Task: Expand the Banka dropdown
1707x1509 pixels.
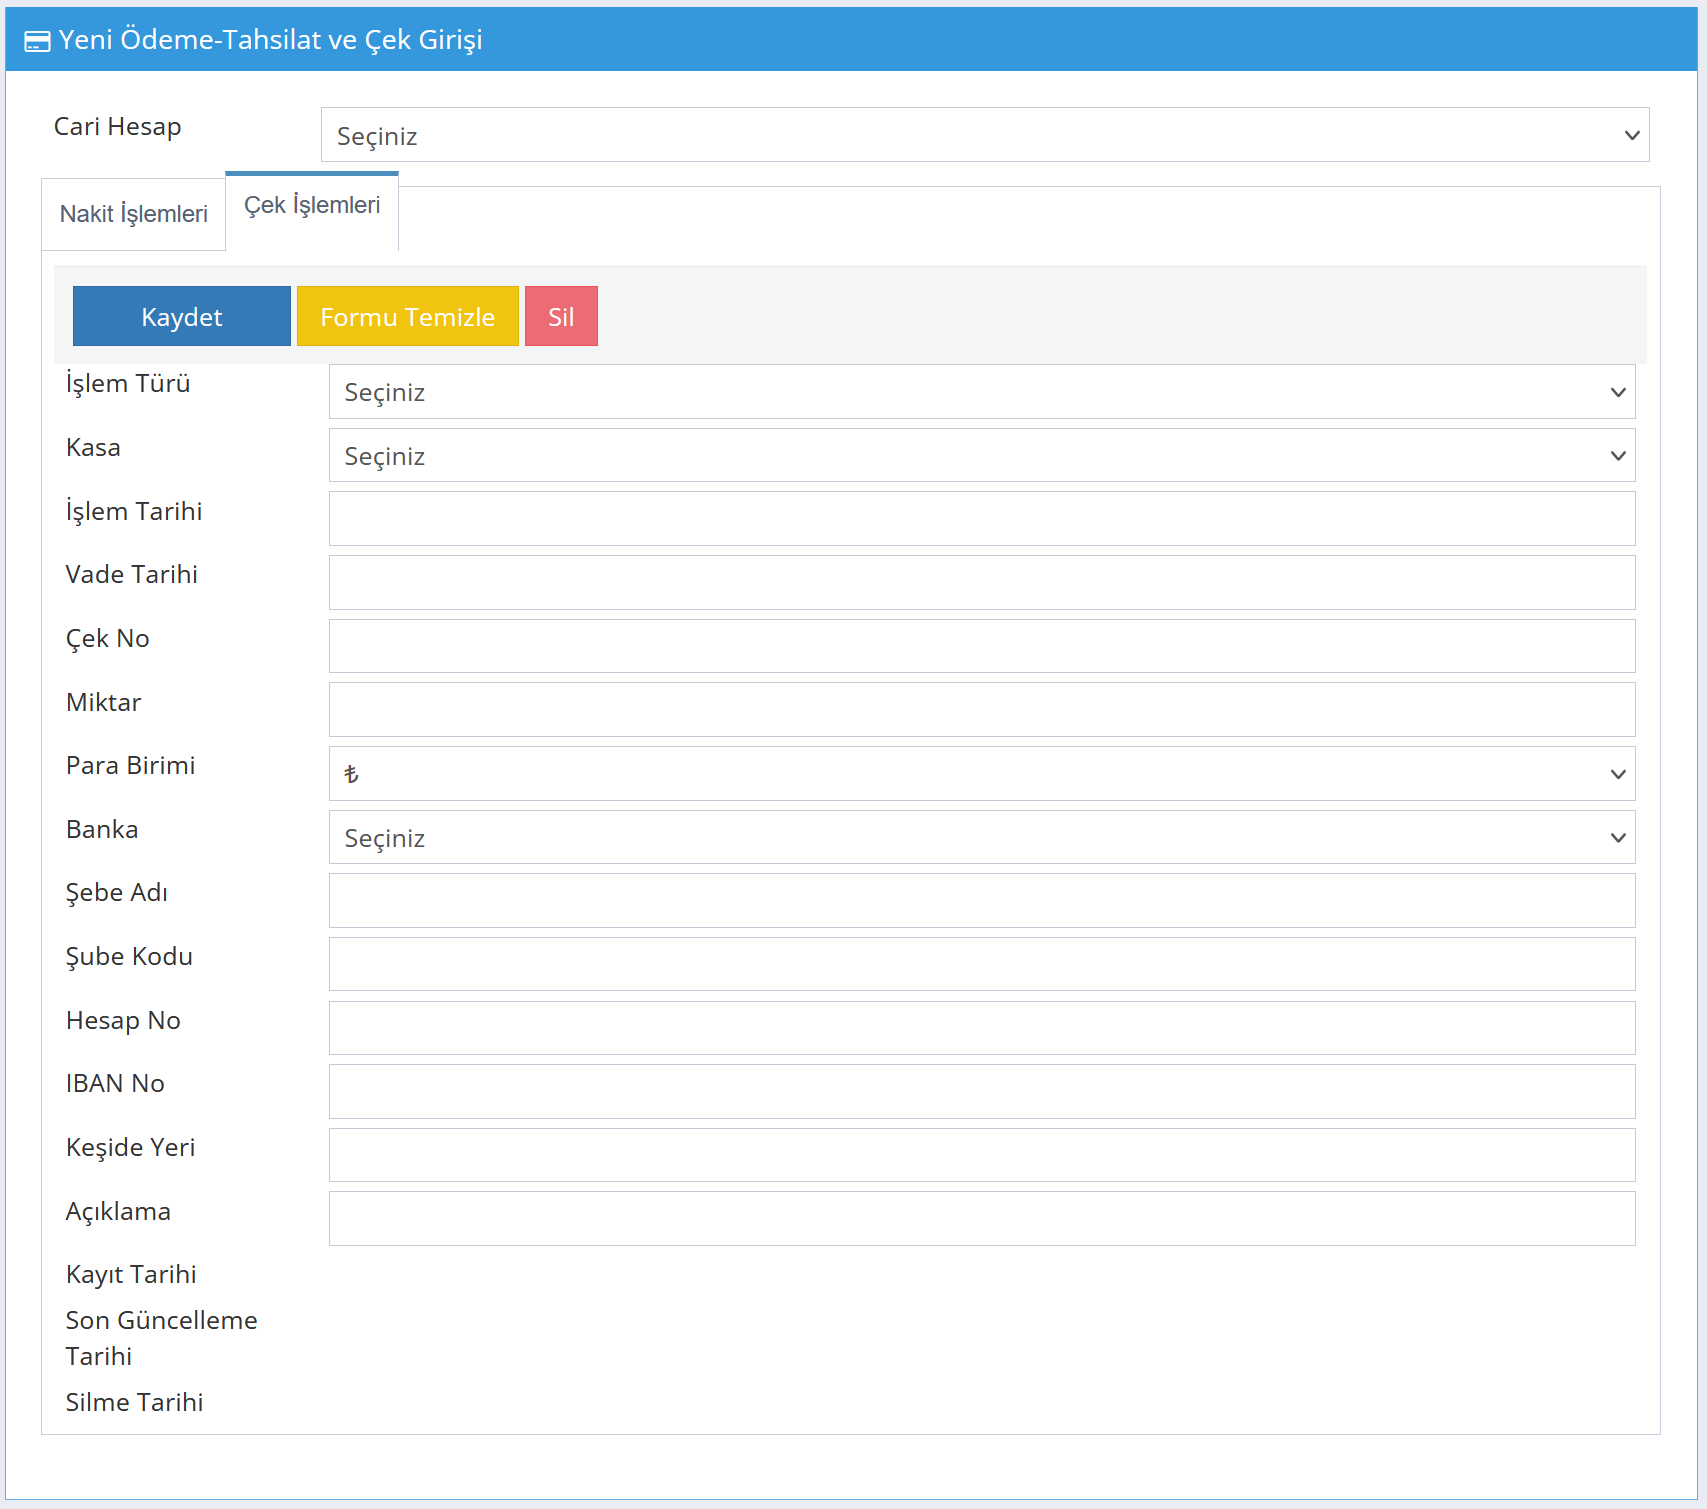Action: pyautogui.click(x=982, y=837)
